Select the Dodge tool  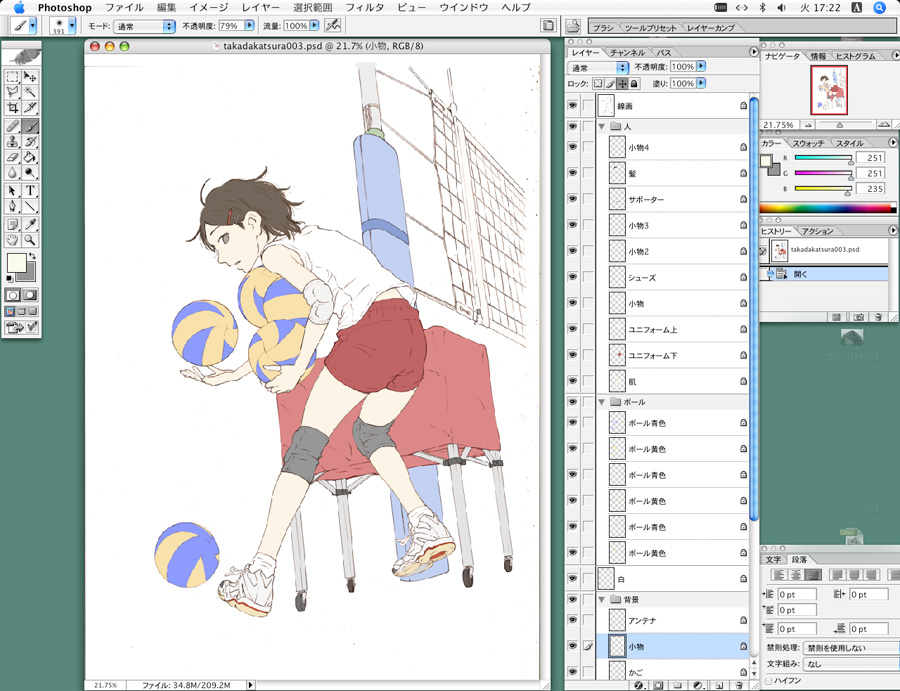point(30,172)
